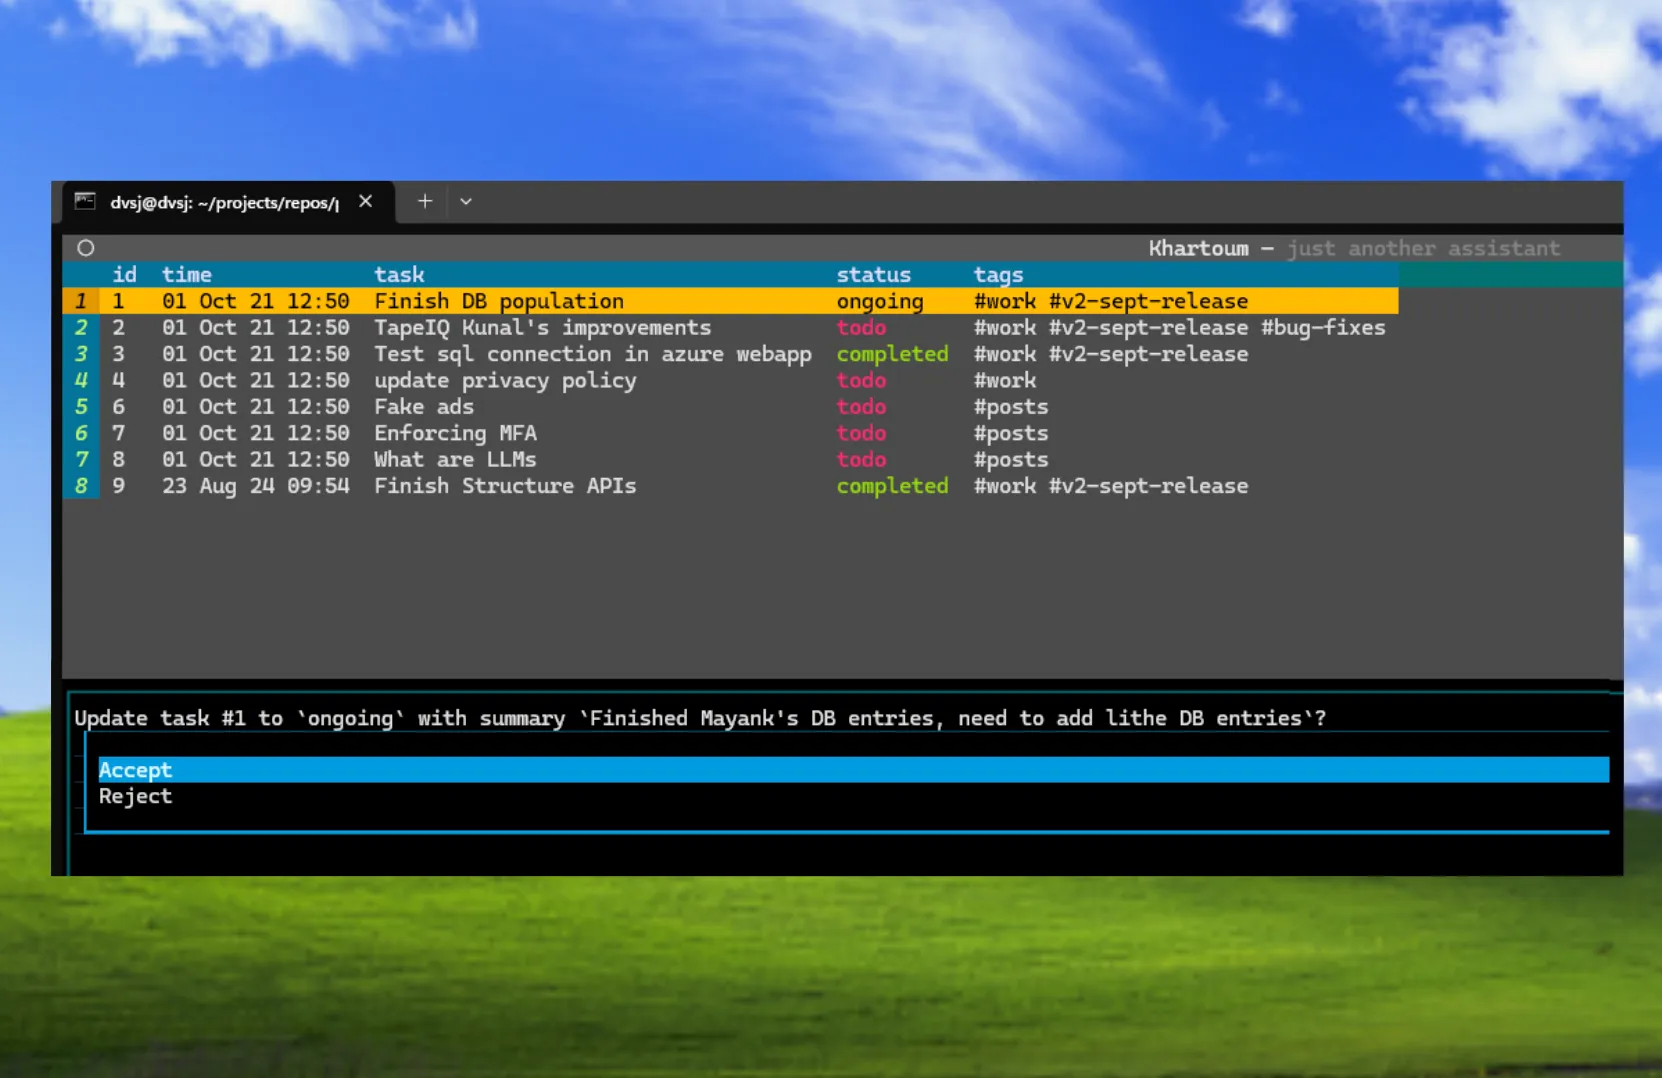Click the 'just another assistant' subtitle

(x=1423, y=248)
